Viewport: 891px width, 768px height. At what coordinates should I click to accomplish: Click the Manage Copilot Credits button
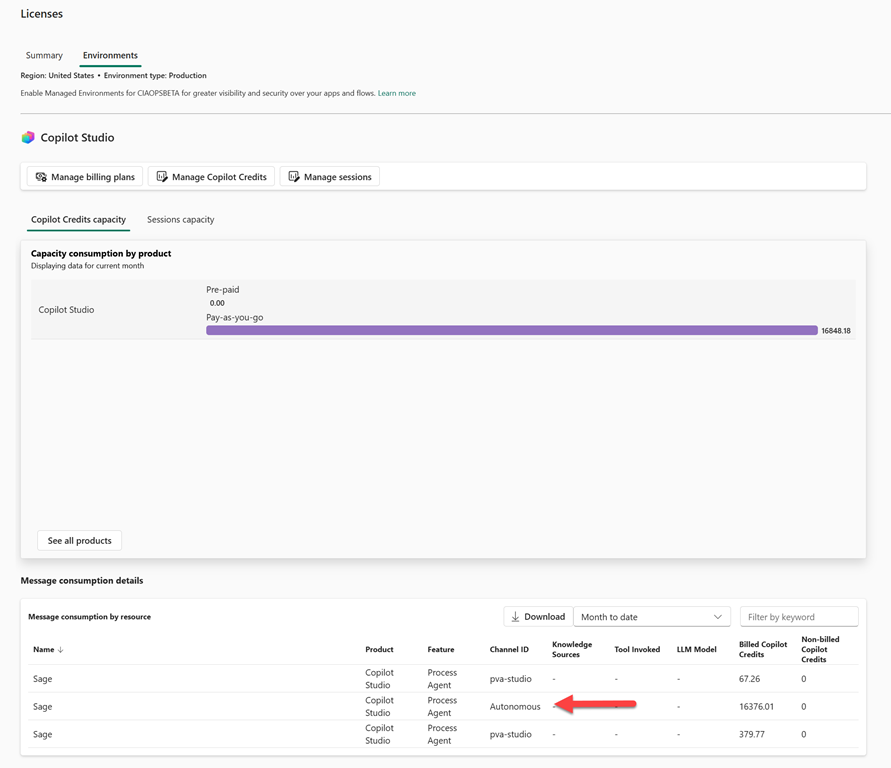(211, 177)
